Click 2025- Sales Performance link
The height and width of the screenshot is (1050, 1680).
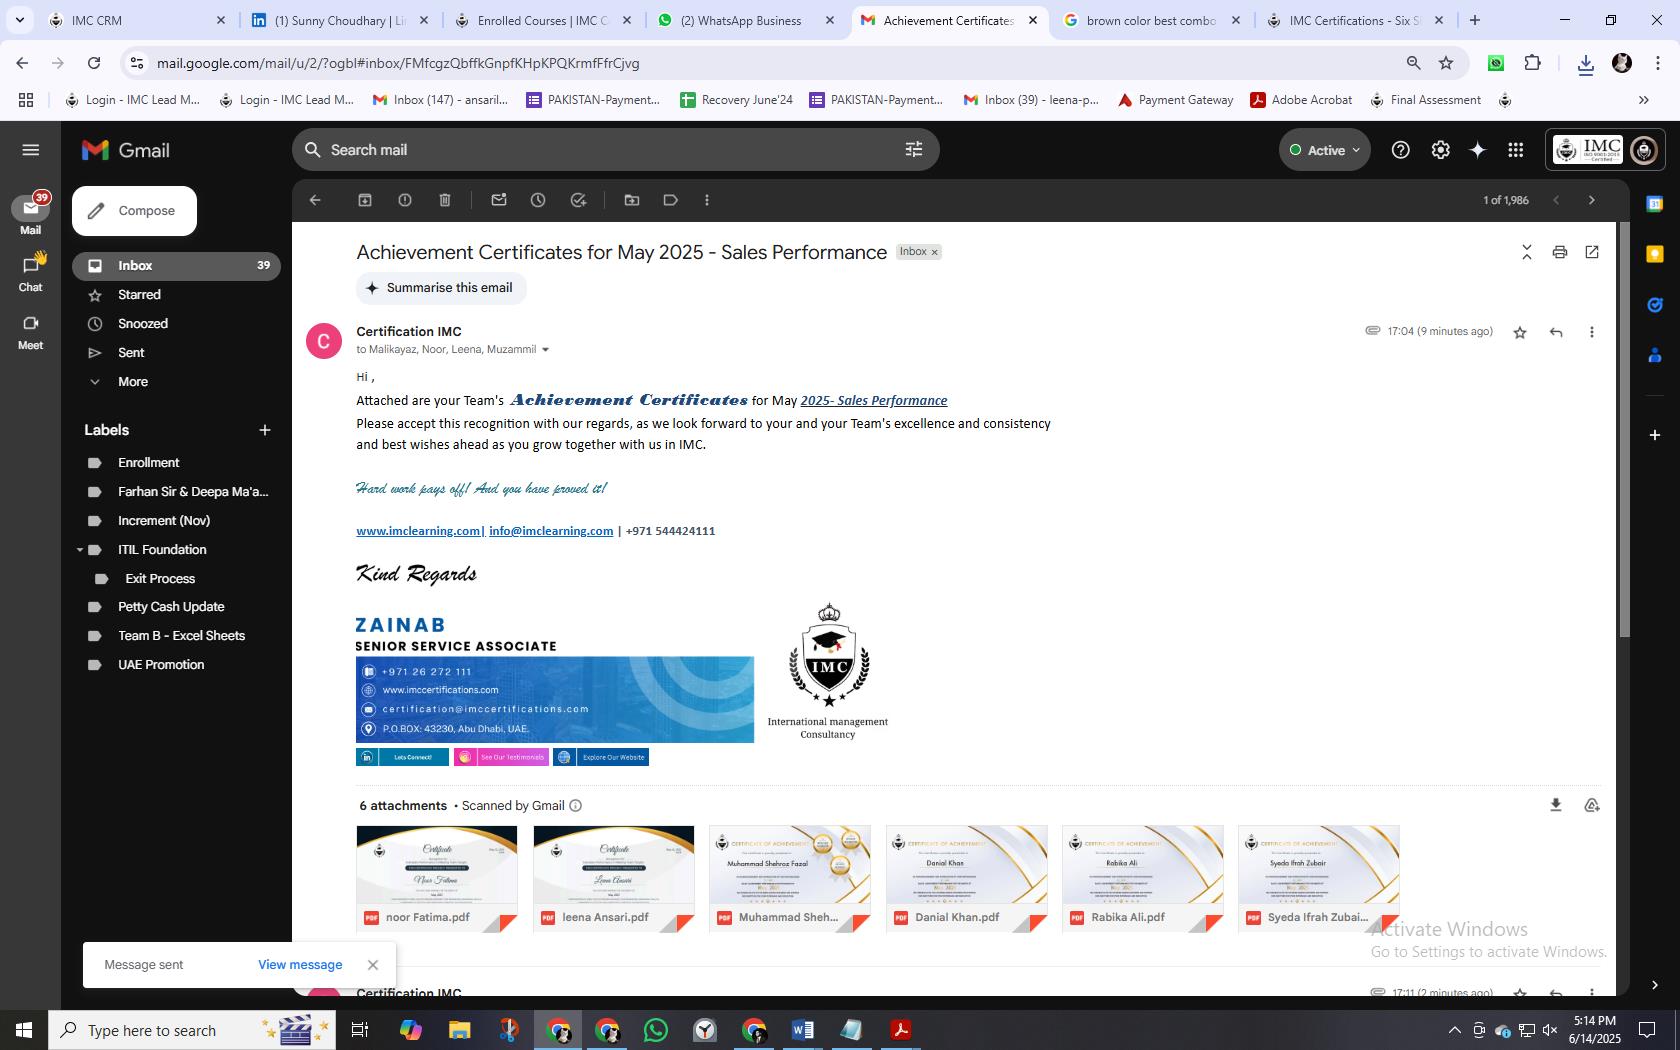pyautogui.click(x=873, y=401)
